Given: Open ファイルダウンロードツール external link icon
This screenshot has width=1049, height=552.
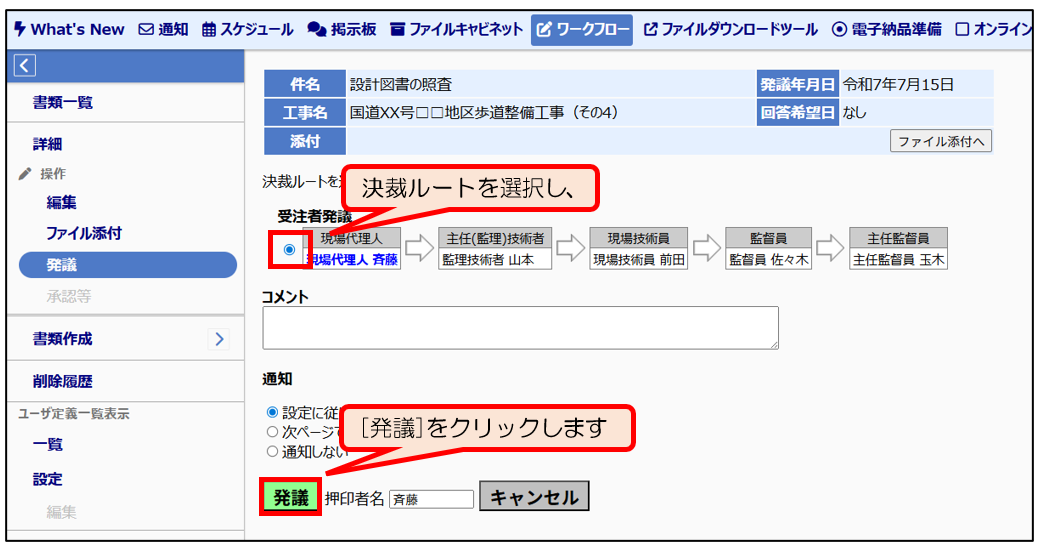Looking at the screenshot, I should click(x=650, y=30).
